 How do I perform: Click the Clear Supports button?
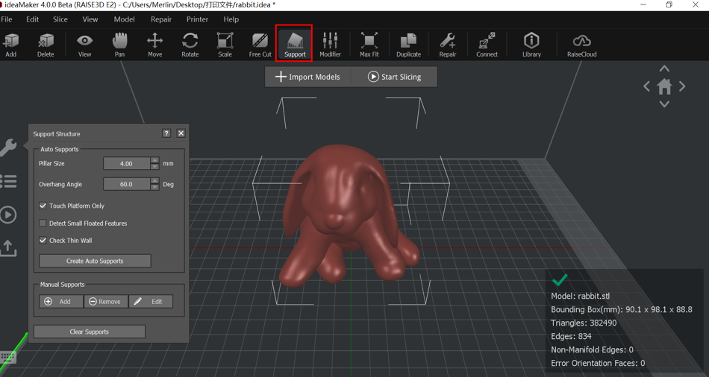90,332
